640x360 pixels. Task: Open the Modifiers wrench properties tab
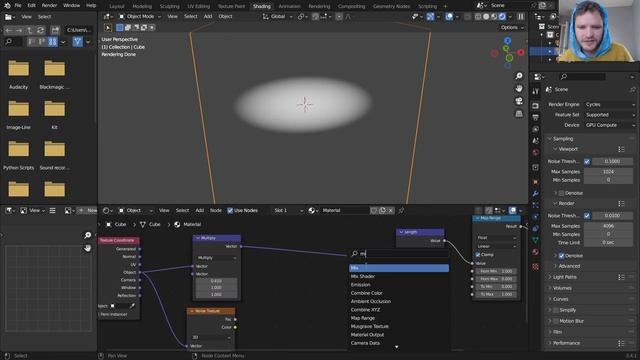coord(536,193)
